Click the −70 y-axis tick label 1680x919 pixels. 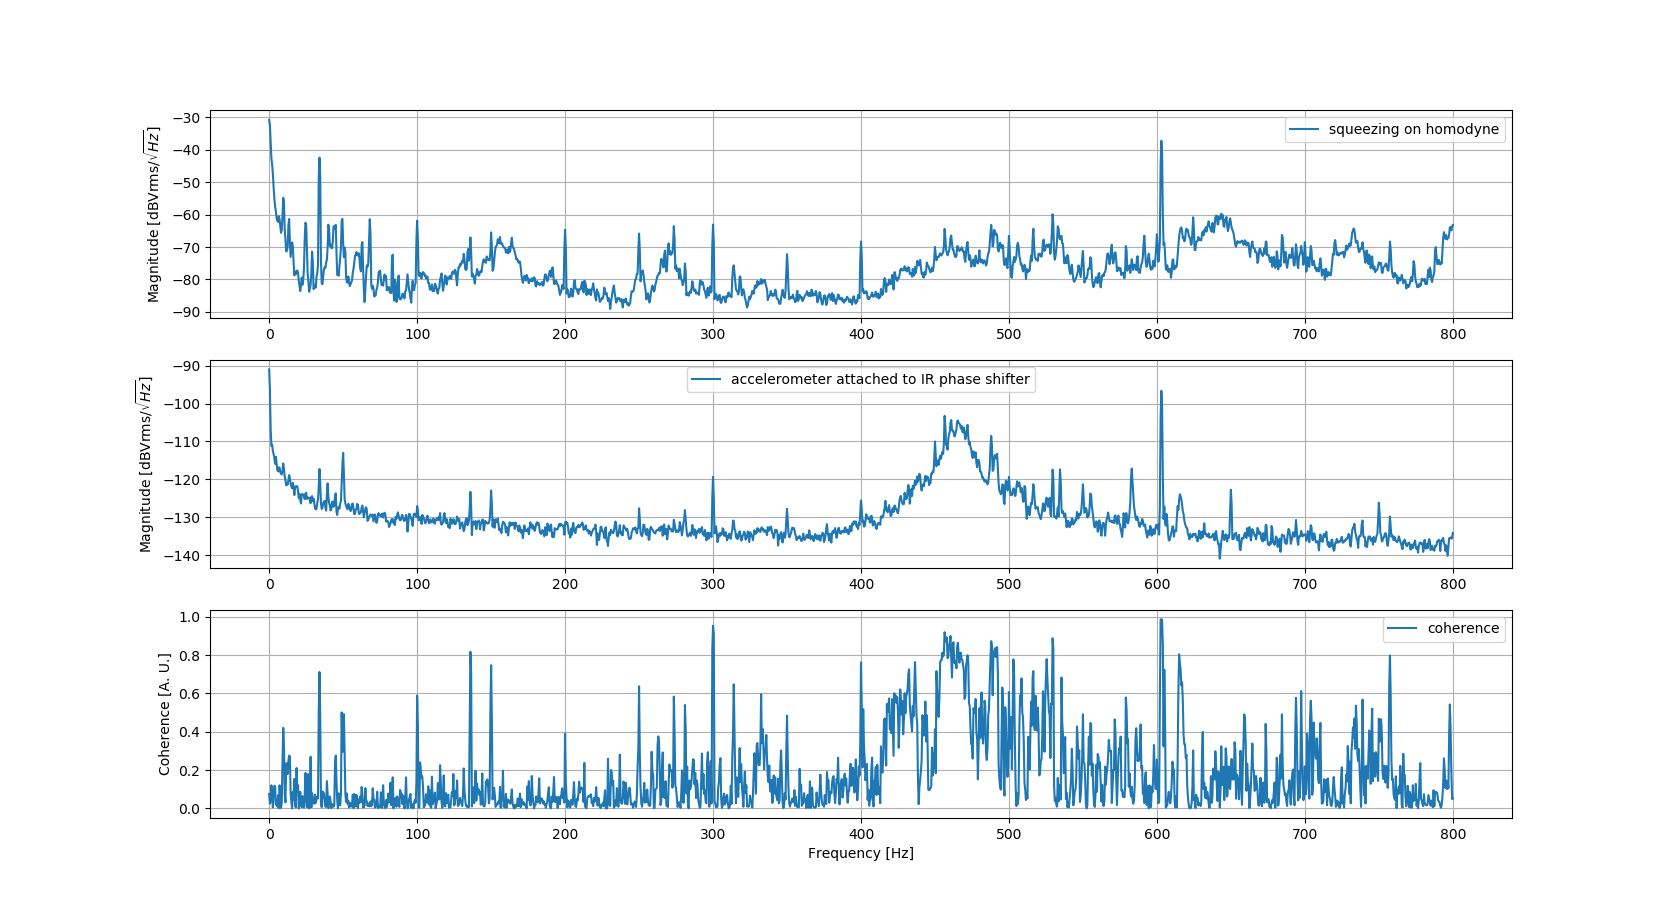click(187, 247)
